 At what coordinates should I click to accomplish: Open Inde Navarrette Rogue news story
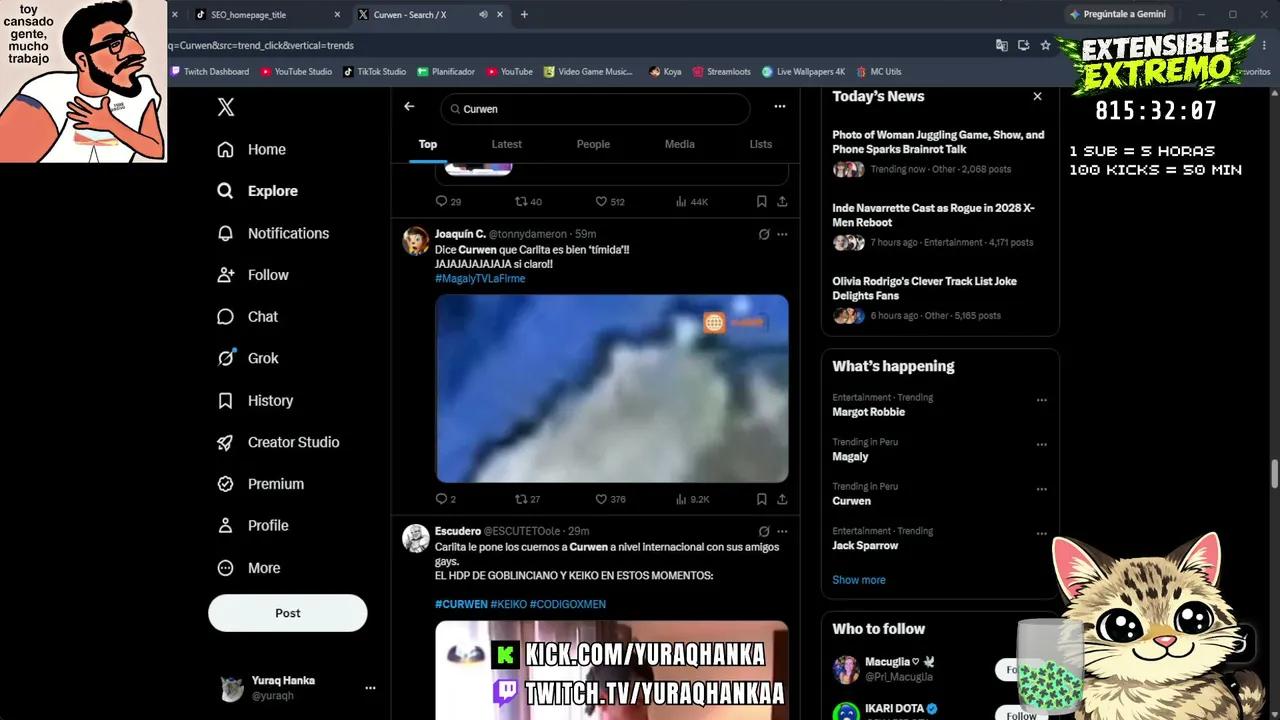(940, 228)
